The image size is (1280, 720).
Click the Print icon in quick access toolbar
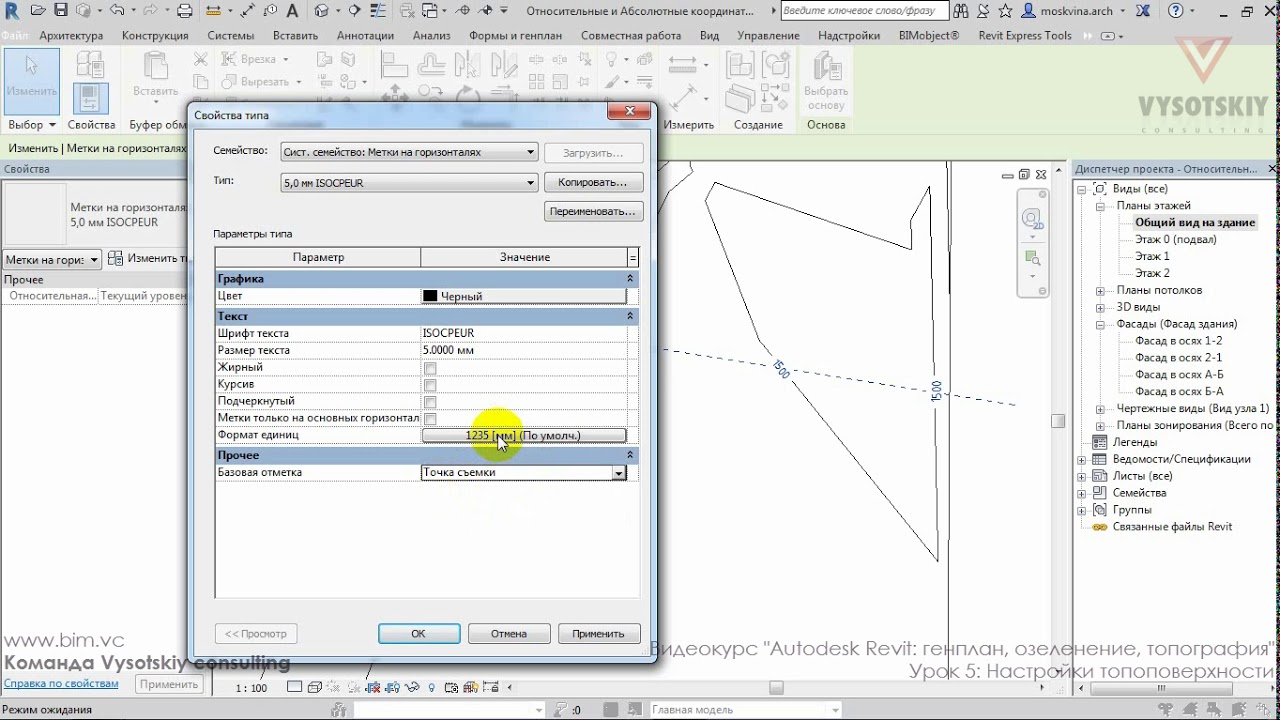tap(185, 11)
